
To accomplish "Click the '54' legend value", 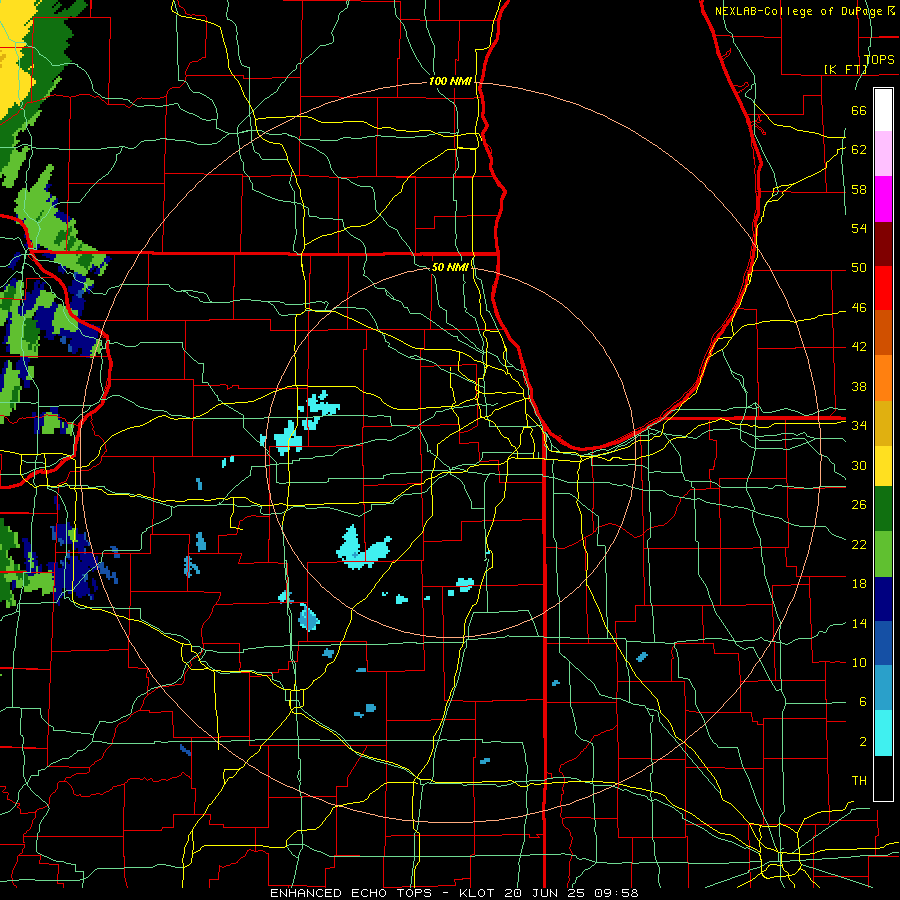I will (x=859, y=228).
